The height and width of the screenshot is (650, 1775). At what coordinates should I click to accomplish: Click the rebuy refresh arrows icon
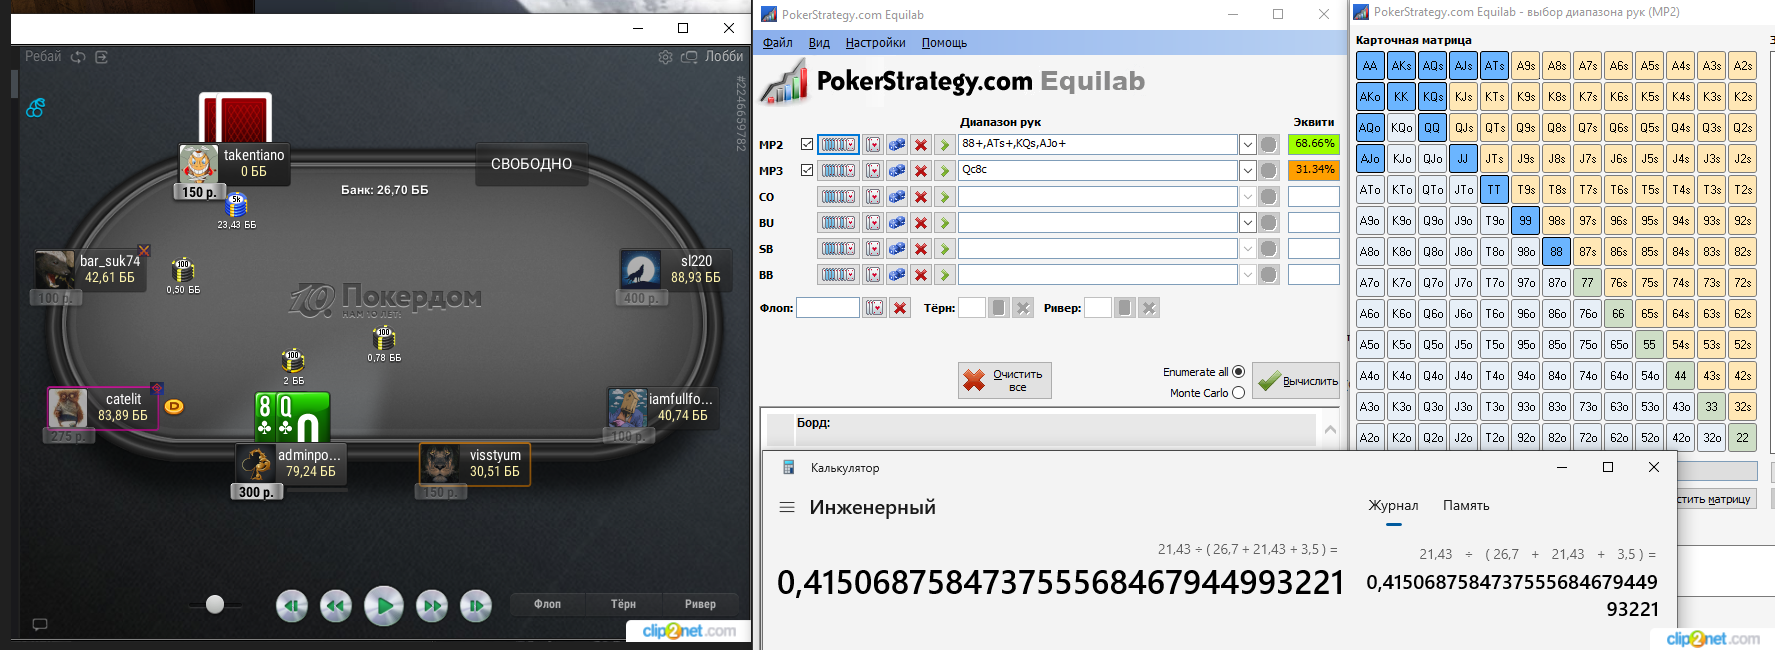click(78, 57)
